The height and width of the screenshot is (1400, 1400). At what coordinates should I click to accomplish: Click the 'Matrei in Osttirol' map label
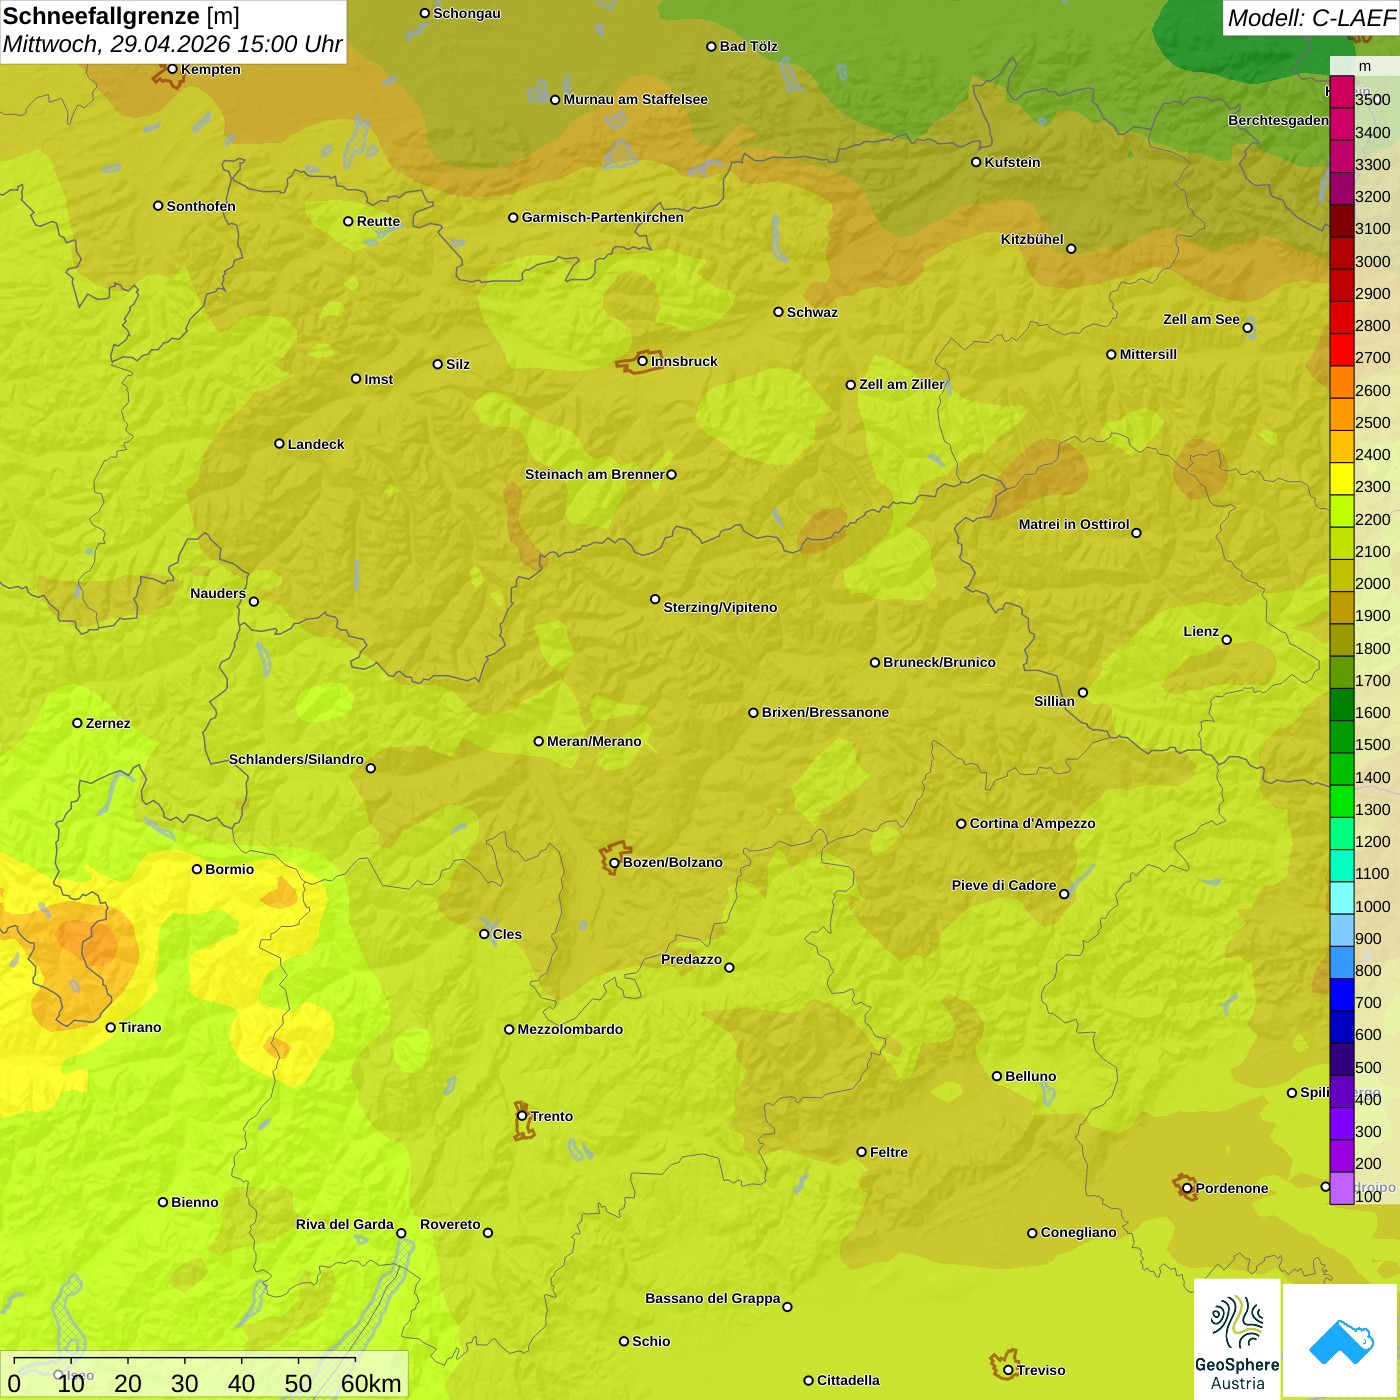[x=1074, y=524]
